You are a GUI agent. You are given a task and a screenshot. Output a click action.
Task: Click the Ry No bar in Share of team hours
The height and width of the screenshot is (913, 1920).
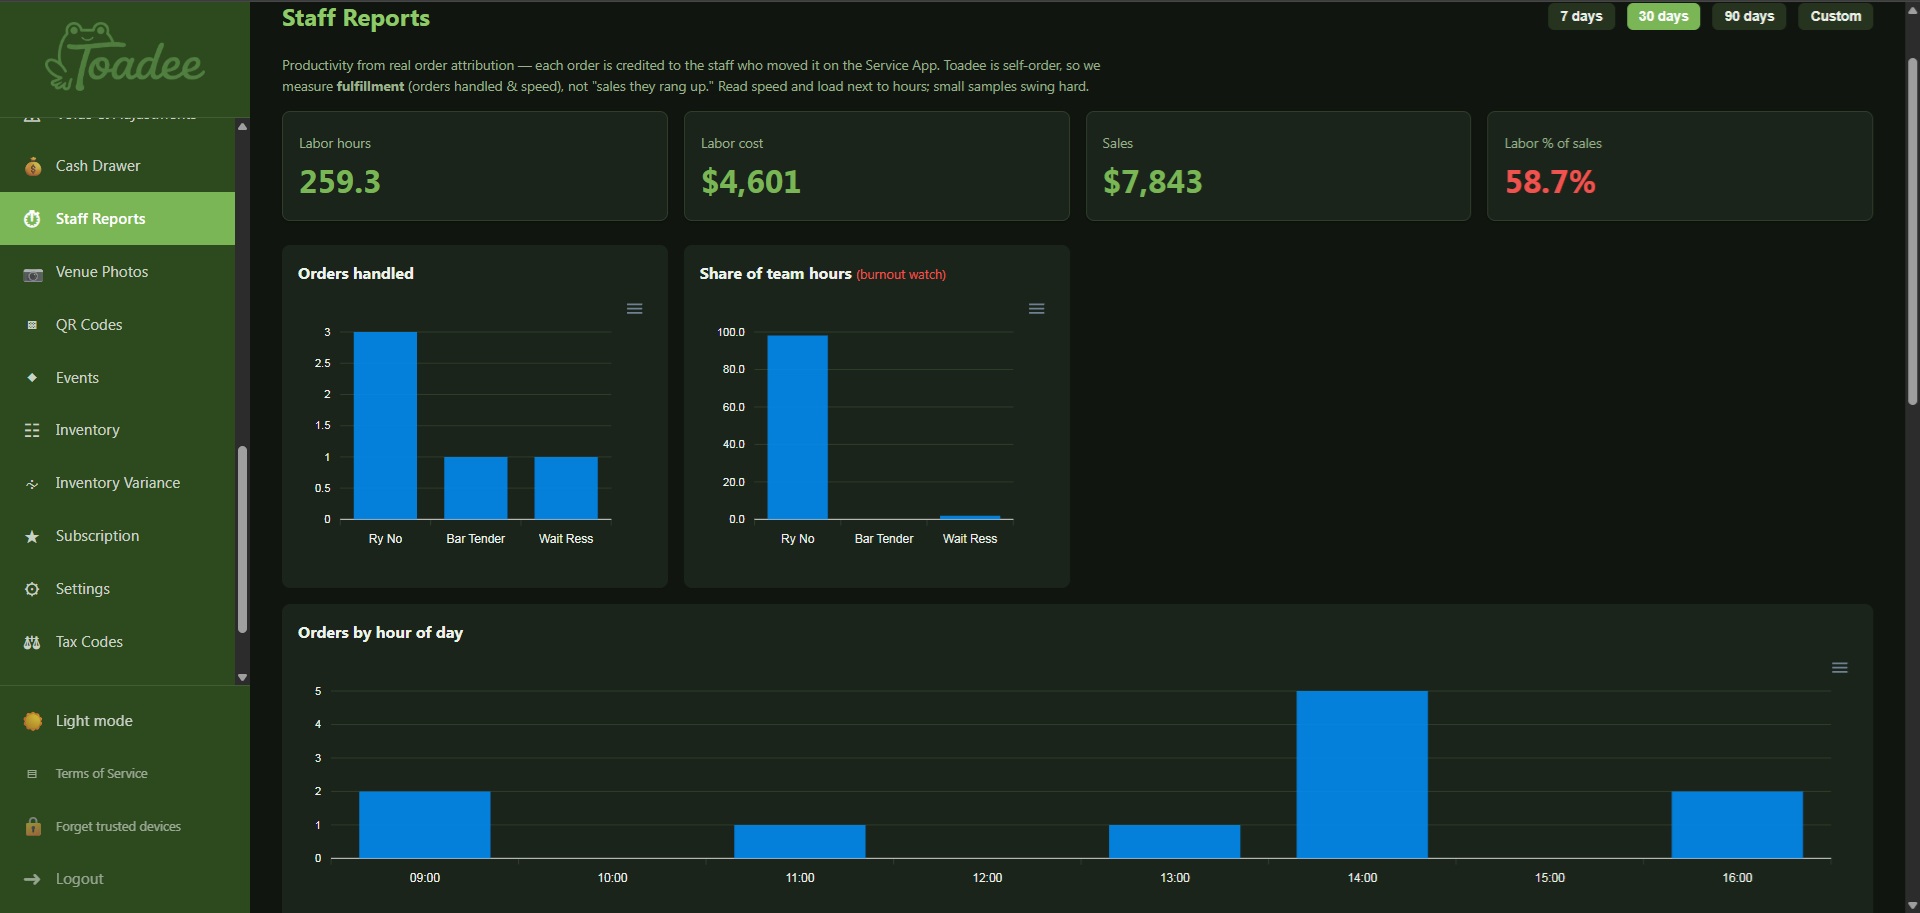click(797, 427)
